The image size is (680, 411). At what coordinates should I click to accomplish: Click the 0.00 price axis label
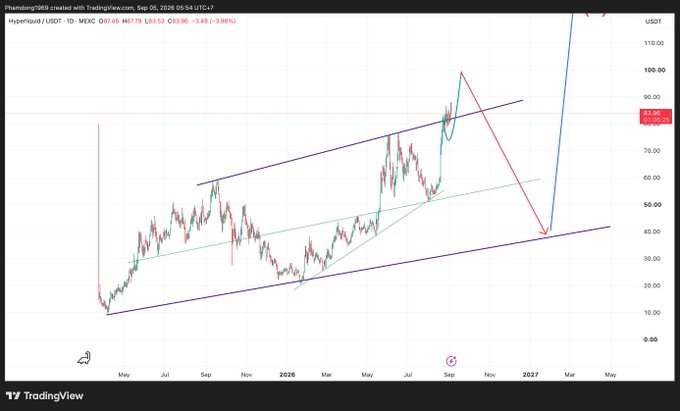pos(651,339)
